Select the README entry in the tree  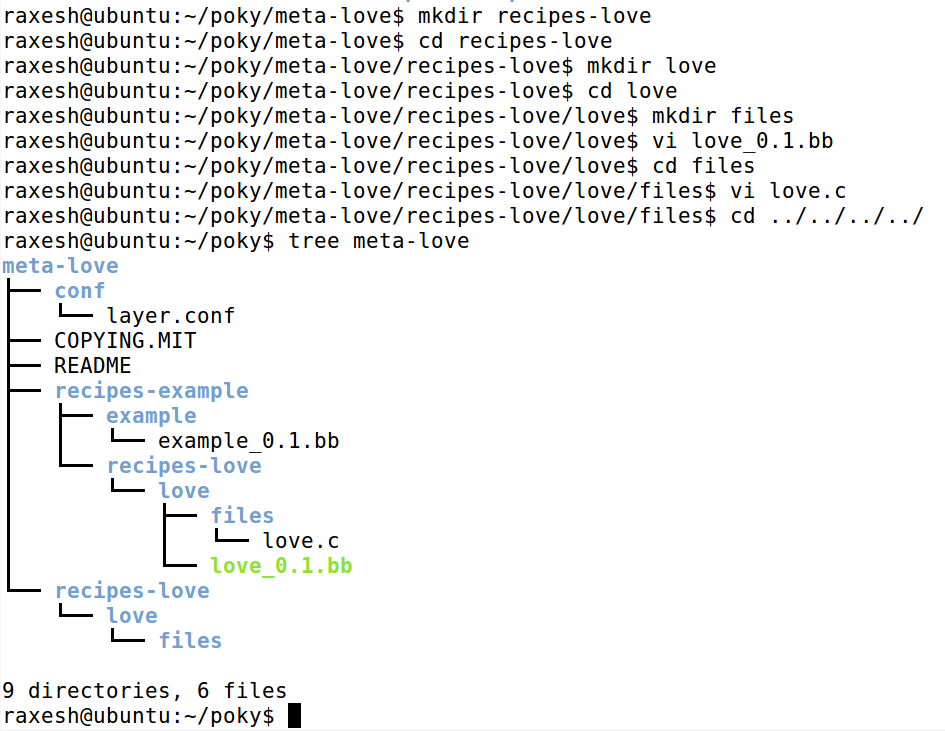pos(91,365)
